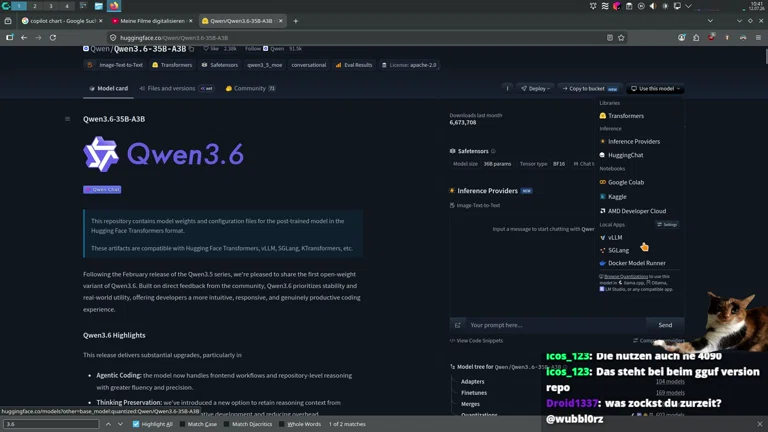Jump to next find match arrow
The width and height of the screenshot is (768, 432).
click(120, 424)
